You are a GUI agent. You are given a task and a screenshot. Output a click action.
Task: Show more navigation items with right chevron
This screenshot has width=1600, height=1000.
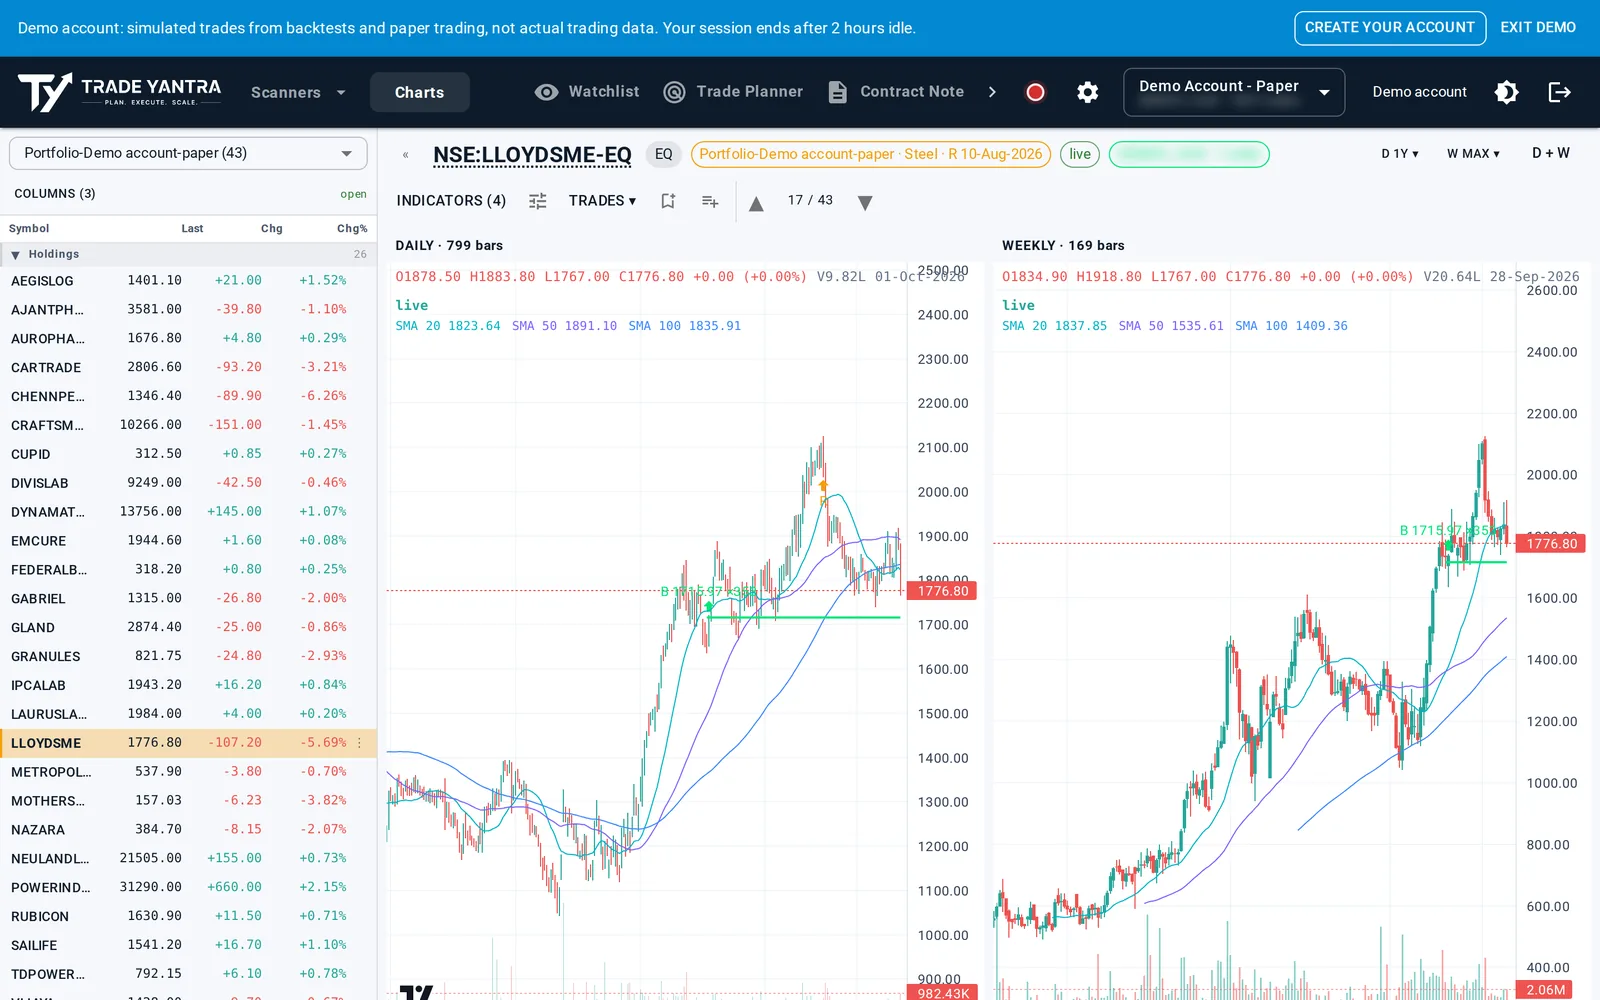(992, 92)
